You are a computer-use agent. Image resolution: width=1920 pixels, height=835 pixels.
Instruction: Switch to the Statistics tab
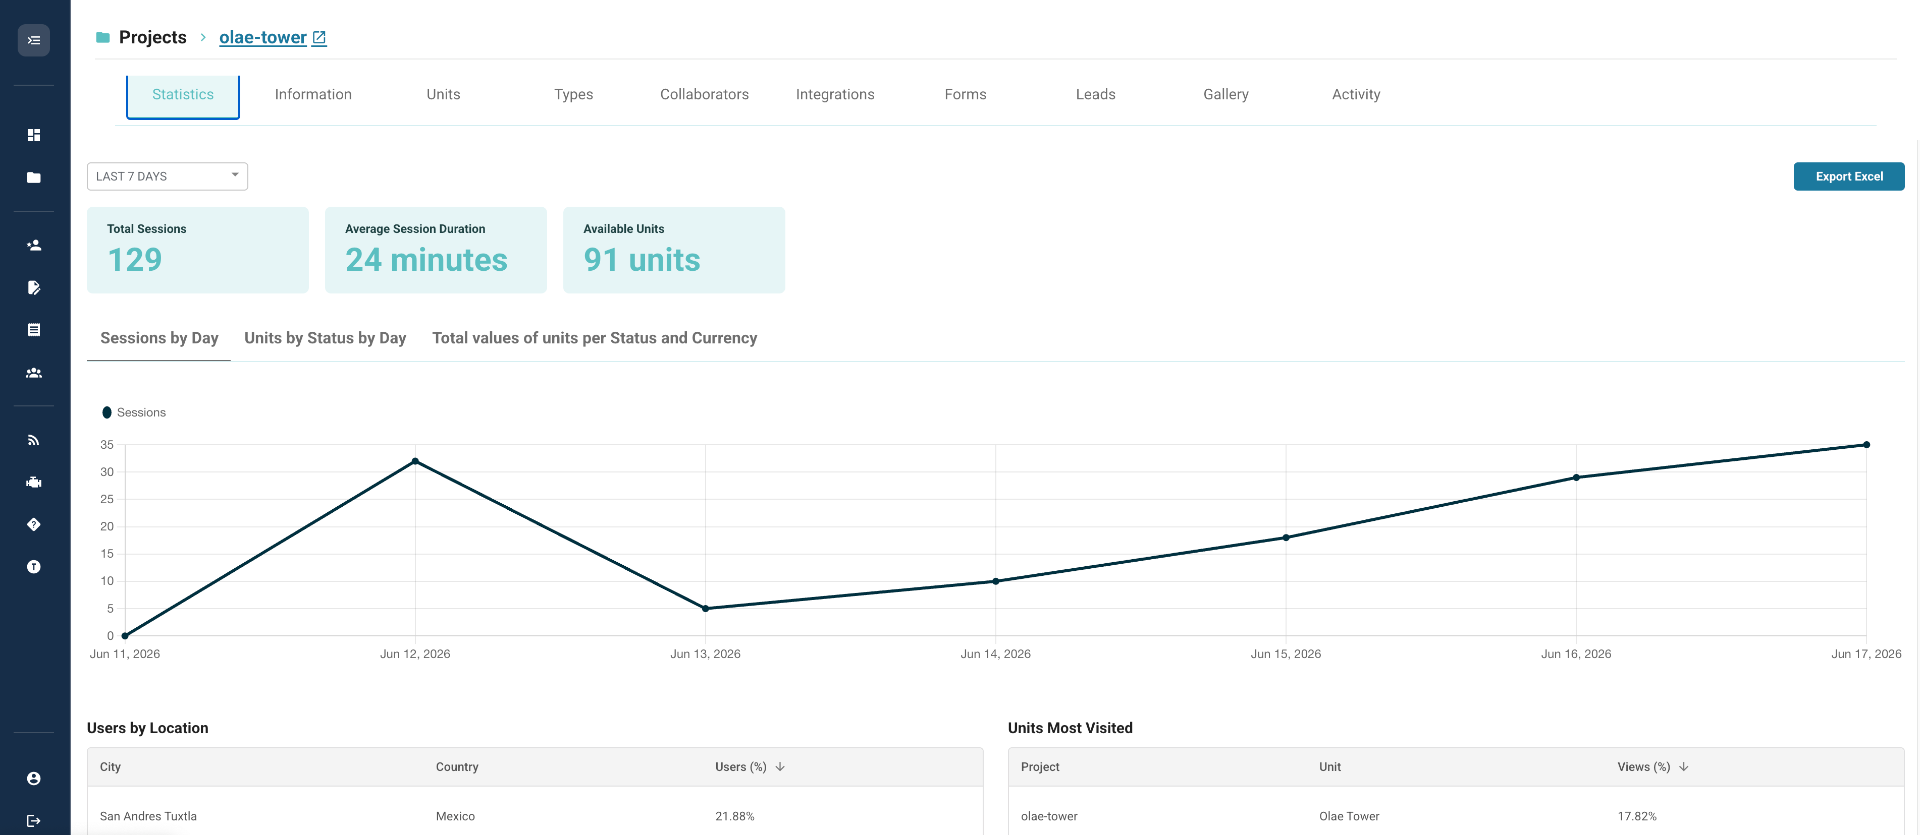click(x=183, y=95)
